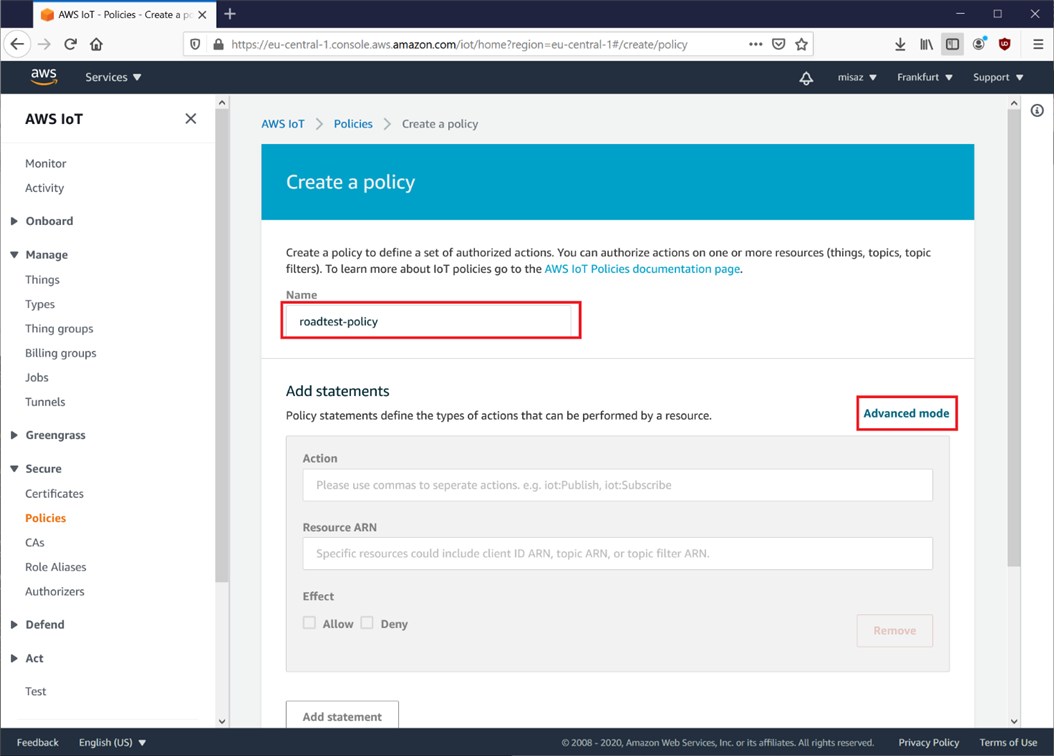Screen dimensions: 1054x756
Task: Open the notifications bell icon
Action: [x=806, y=78]
